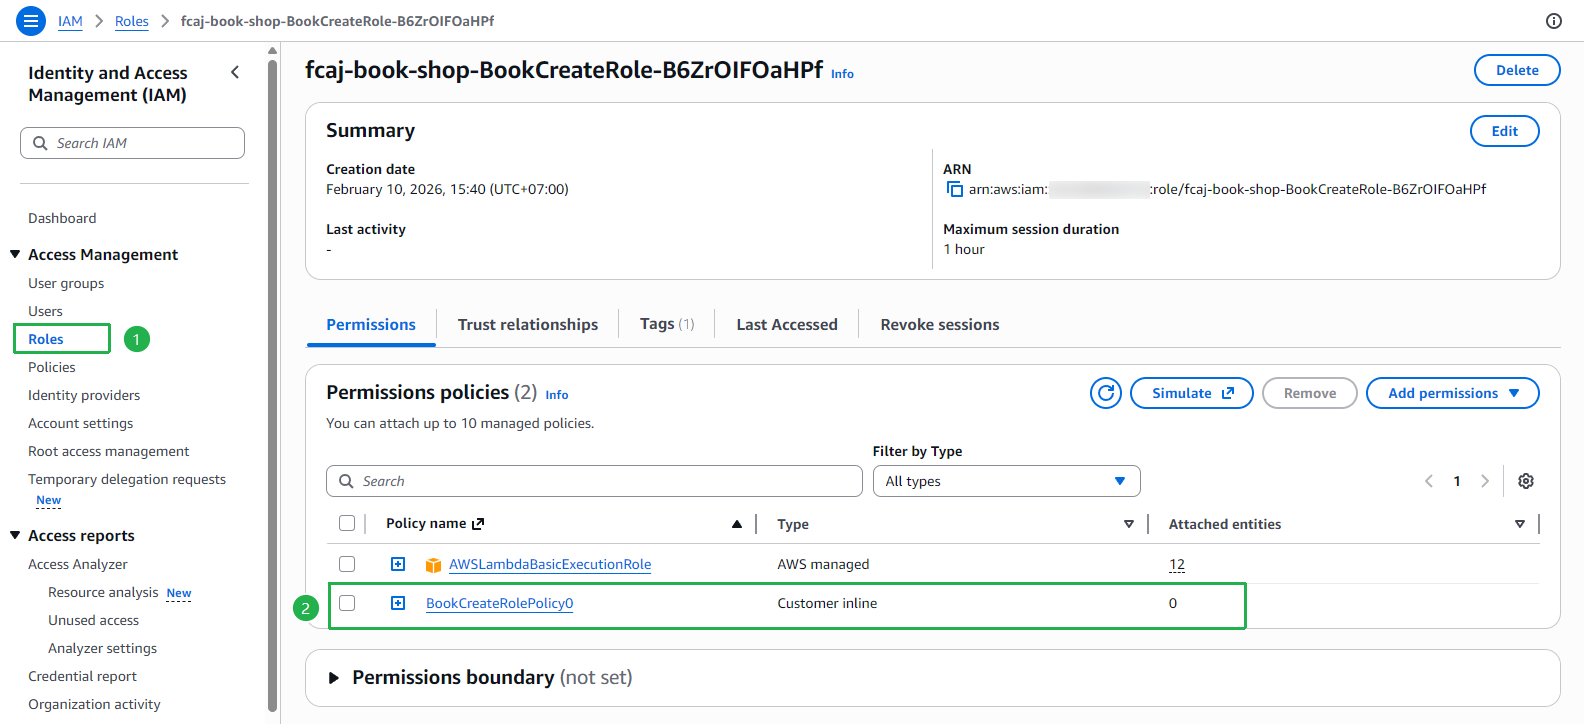1584x724 pixels.
Task: Select Roles in the side navigation
Action: (46, 339)
